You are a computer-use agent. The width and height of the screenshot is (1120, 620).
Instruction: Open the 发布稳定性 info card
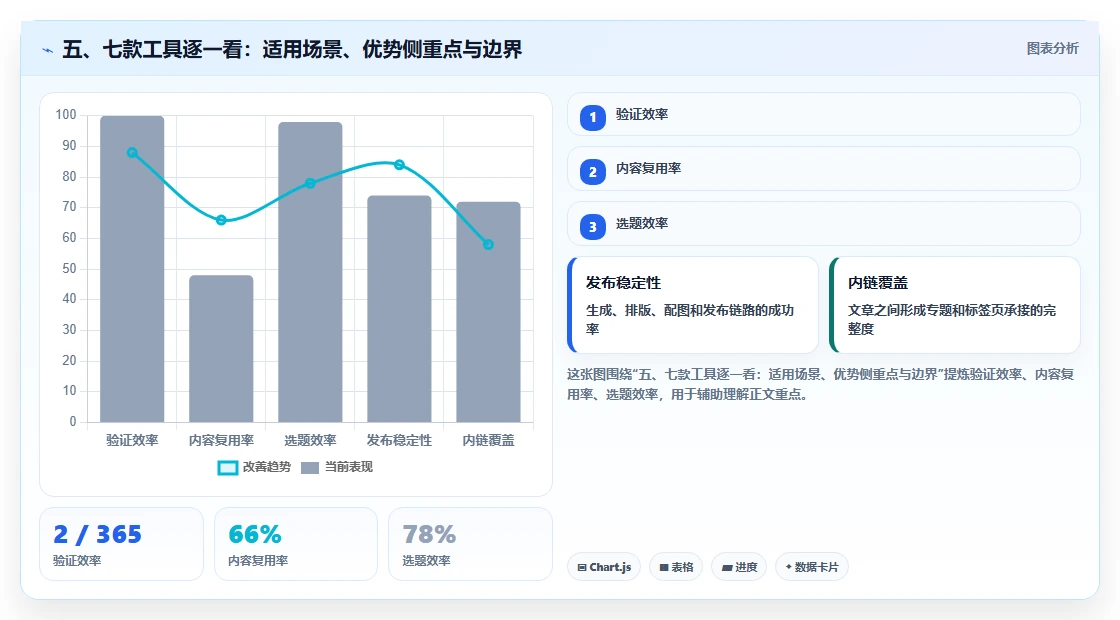[x=693, y=305]
